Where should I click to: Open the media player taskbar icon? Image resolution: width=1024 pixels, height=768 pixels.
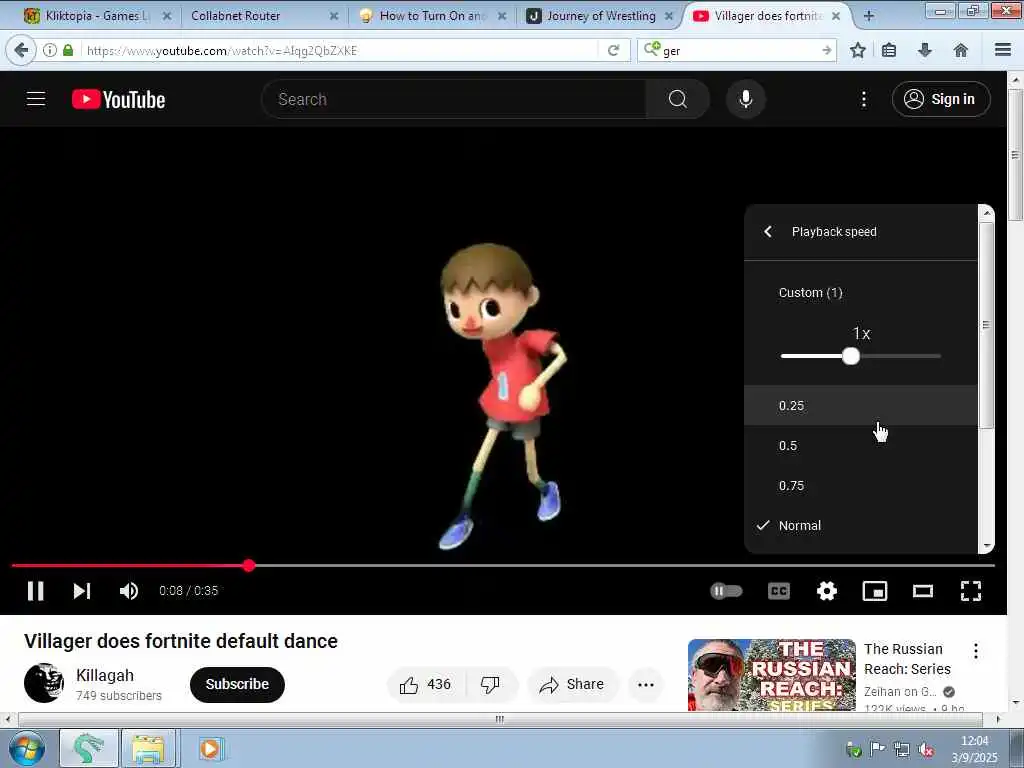210,748
